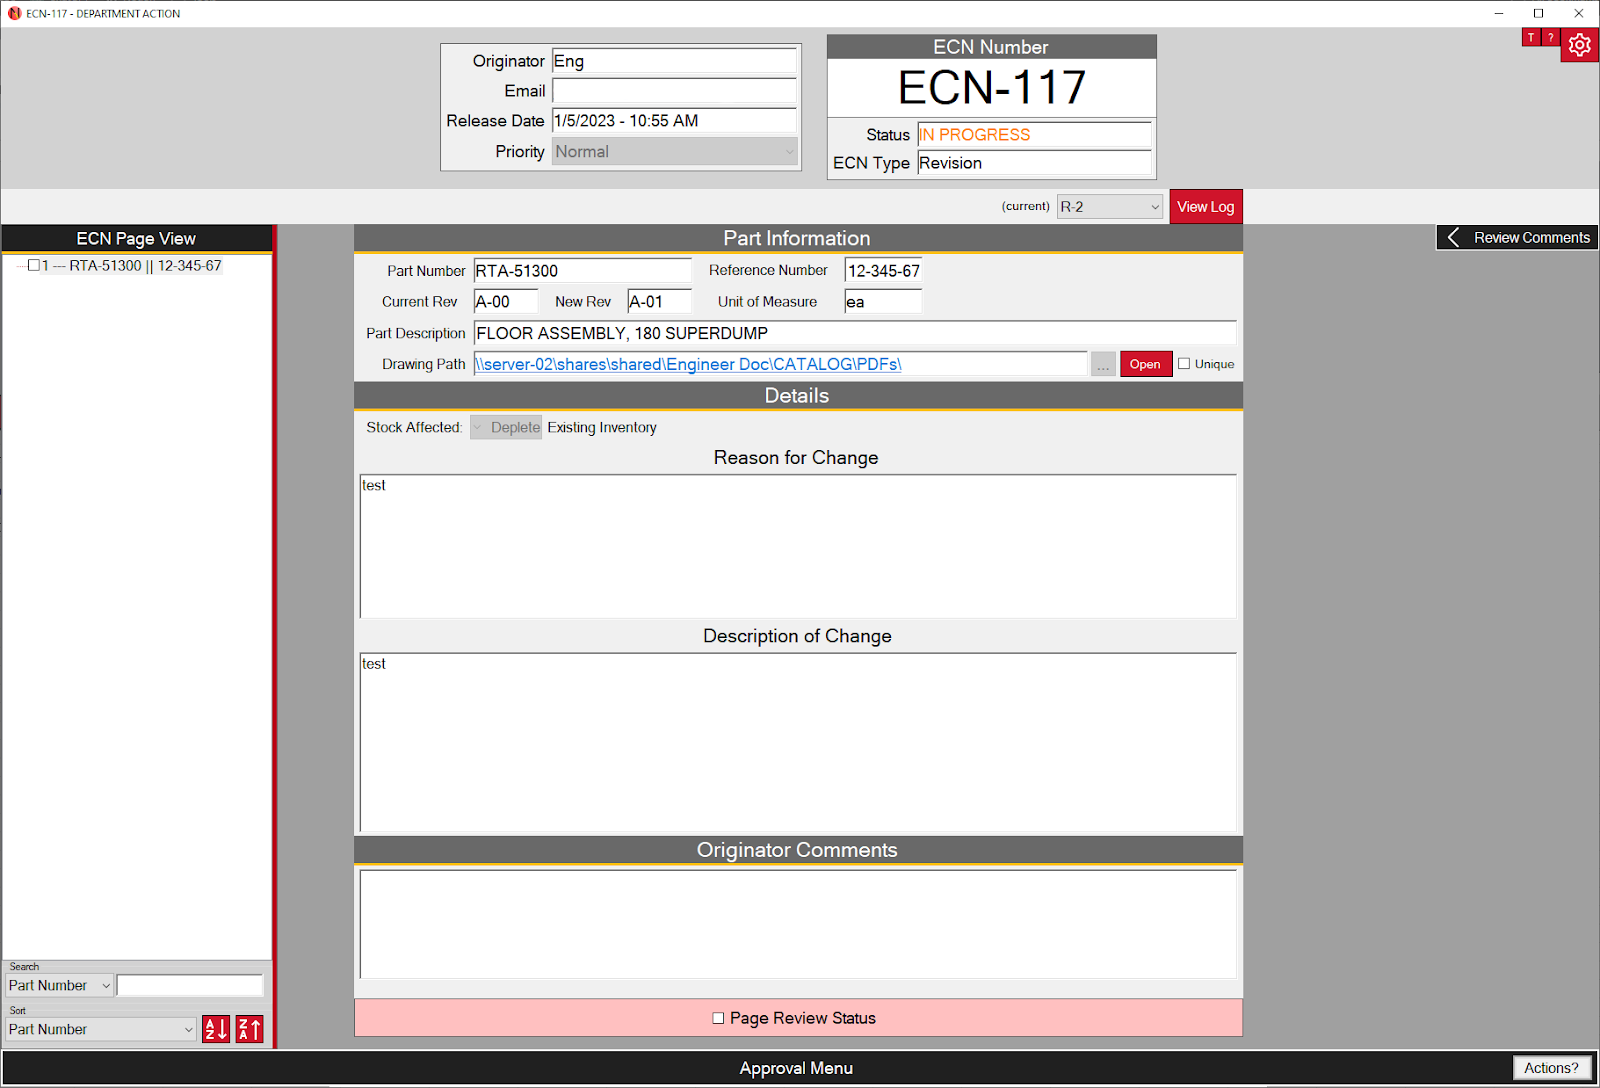Select RTA-51300 page in ECN Page View

click(x=145, y=266)
